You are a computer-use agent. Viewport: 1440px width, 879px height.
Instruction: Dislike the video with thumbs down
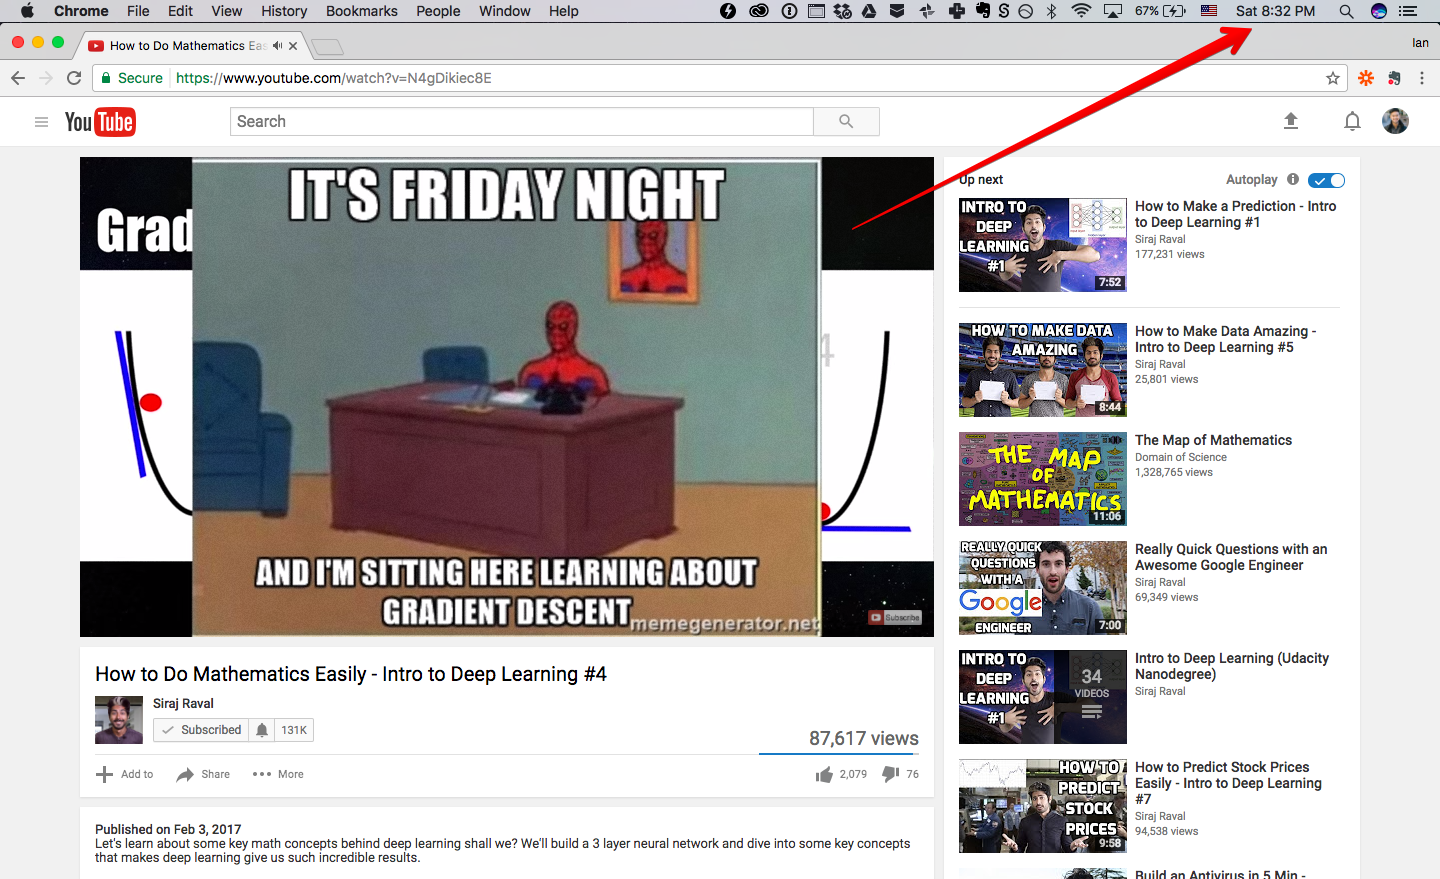(890, 774)
